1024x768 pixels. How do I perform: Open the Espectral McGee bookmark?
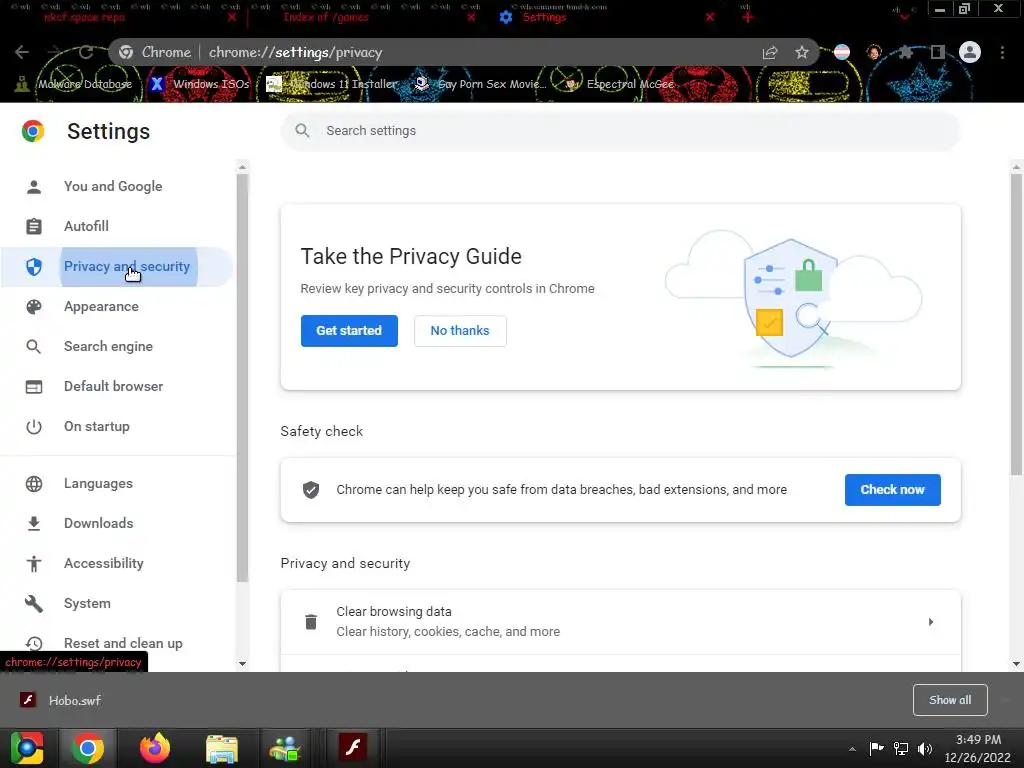pyautogui.click(x=620, y=84)
